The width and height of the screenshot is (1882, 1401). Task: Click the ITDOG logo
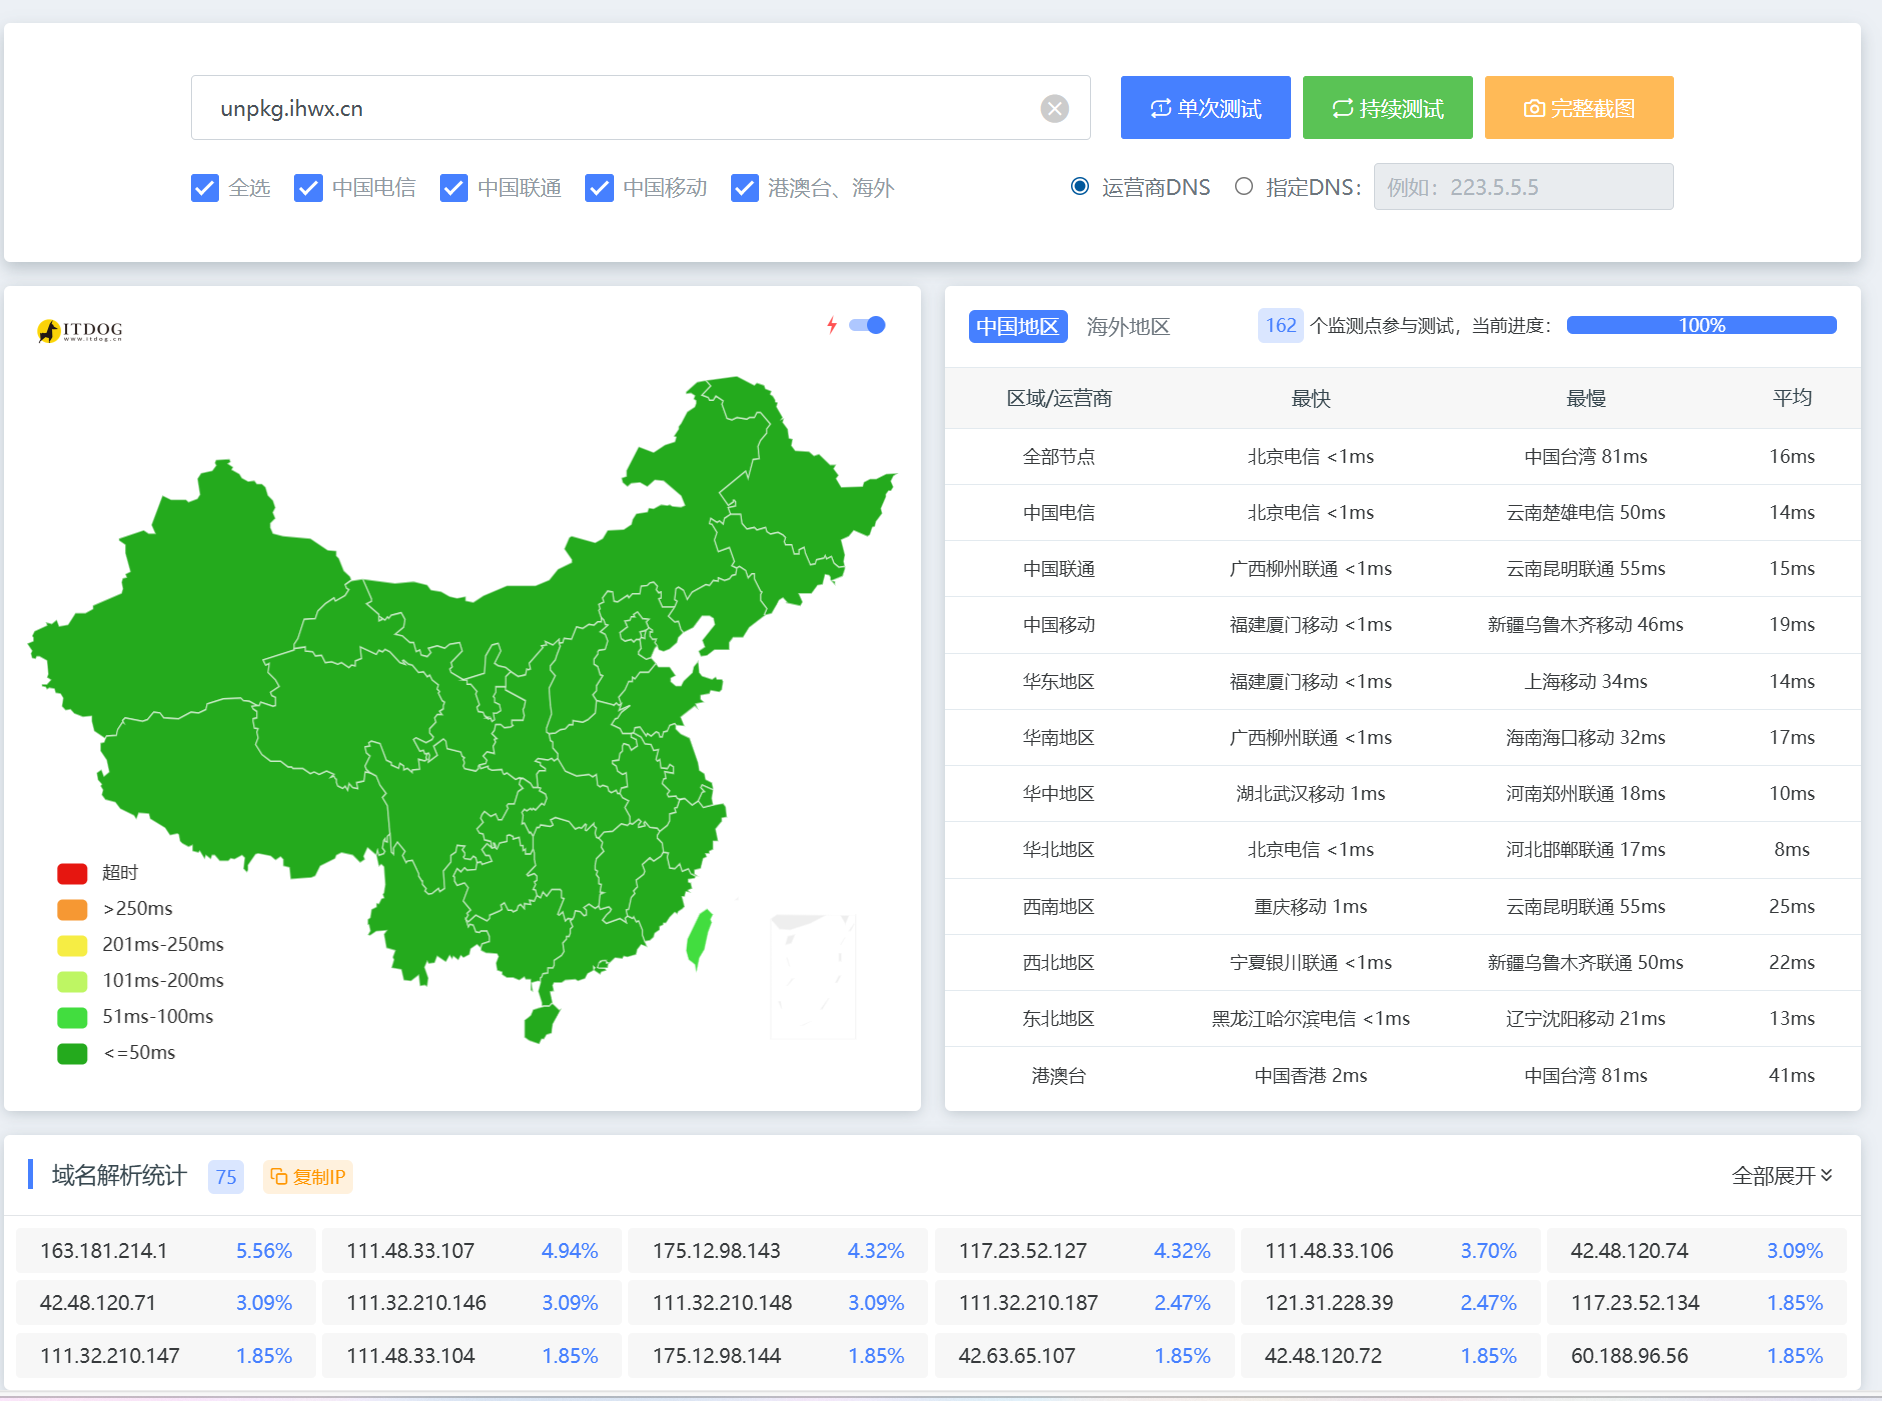tap(80, 330)
